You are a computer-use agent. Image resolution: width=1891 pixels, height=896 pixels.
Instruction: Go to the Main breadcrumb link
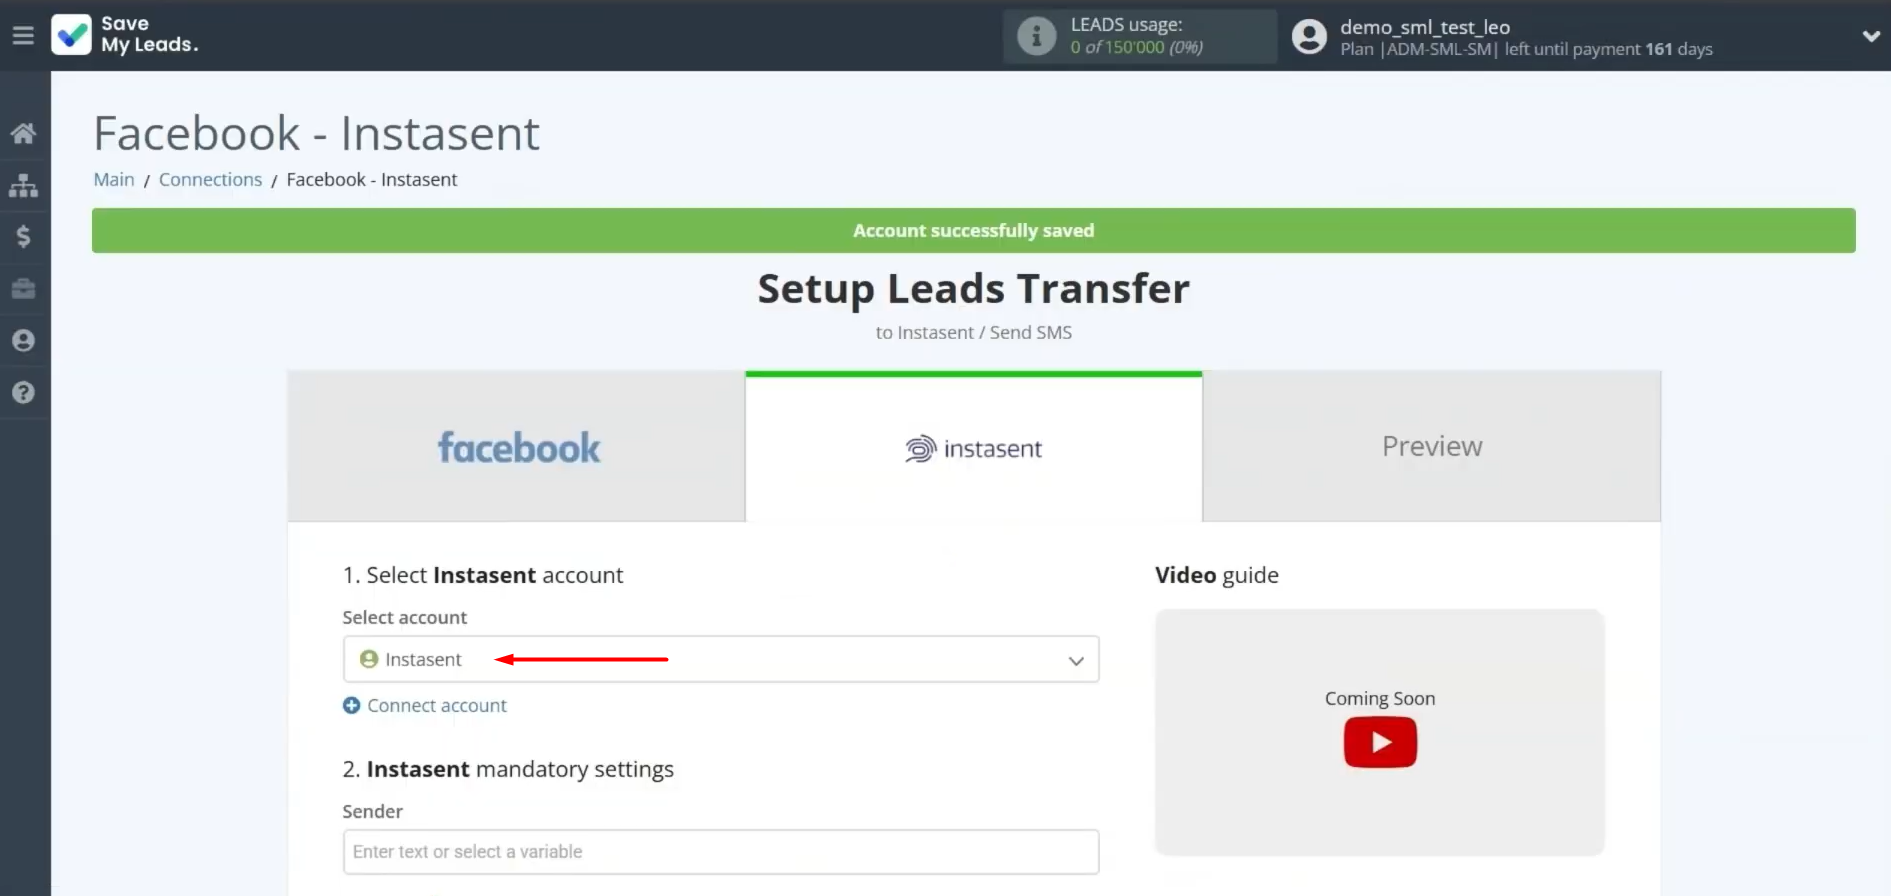[114, 180]
